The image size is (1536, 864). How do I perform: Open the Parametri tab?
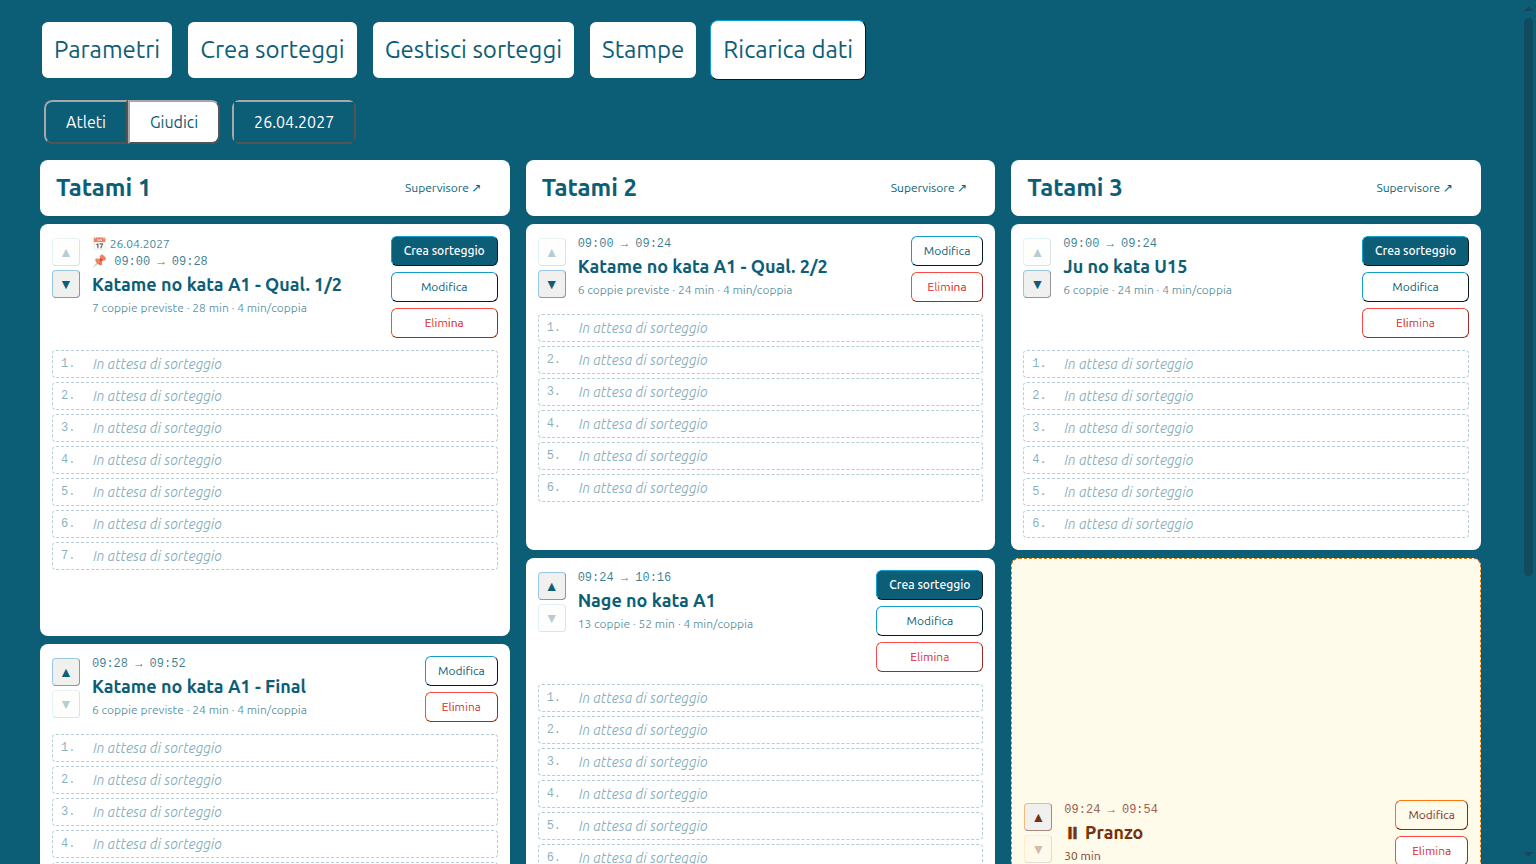pos(107,50)
